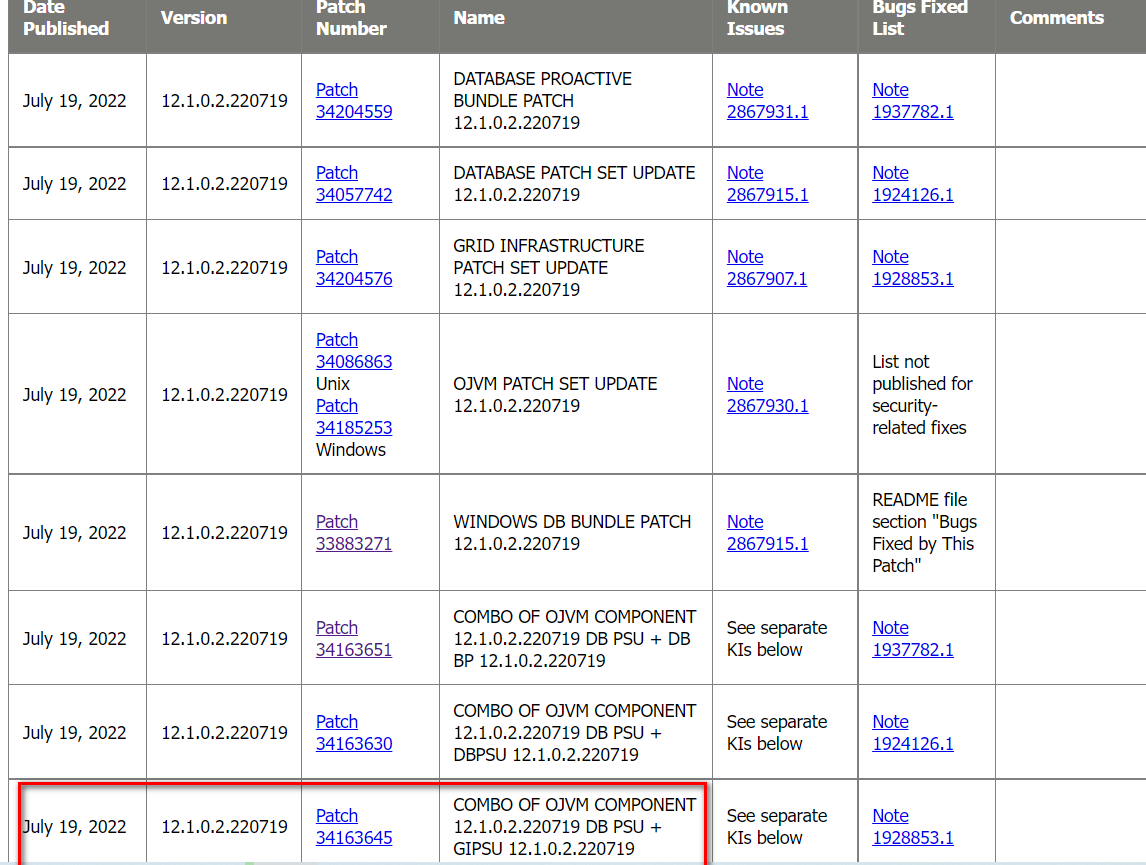This screenshot has width=1146, height=865.
Task: Open Patch 34163645 link
Action: [x=354, y=827]
